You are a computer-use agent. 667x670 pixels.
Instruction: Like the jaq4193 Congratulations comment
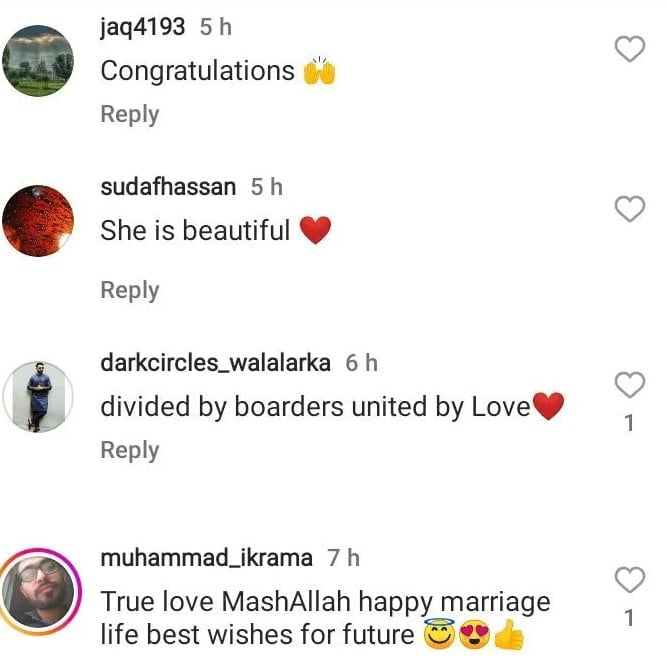[x=629, y=49]
